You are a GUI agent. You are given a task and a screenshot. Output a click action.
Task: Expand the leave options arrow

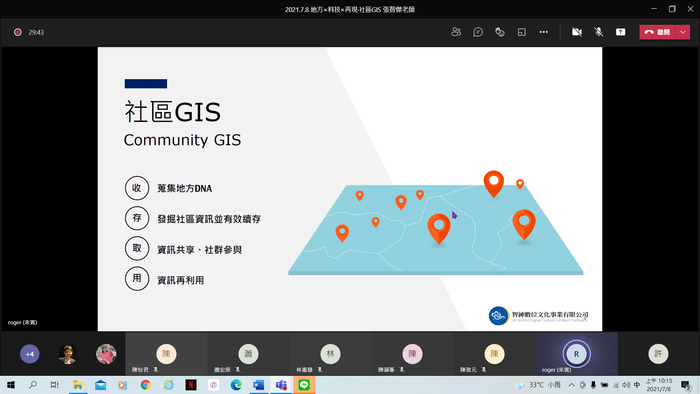[x=683, y=32]
